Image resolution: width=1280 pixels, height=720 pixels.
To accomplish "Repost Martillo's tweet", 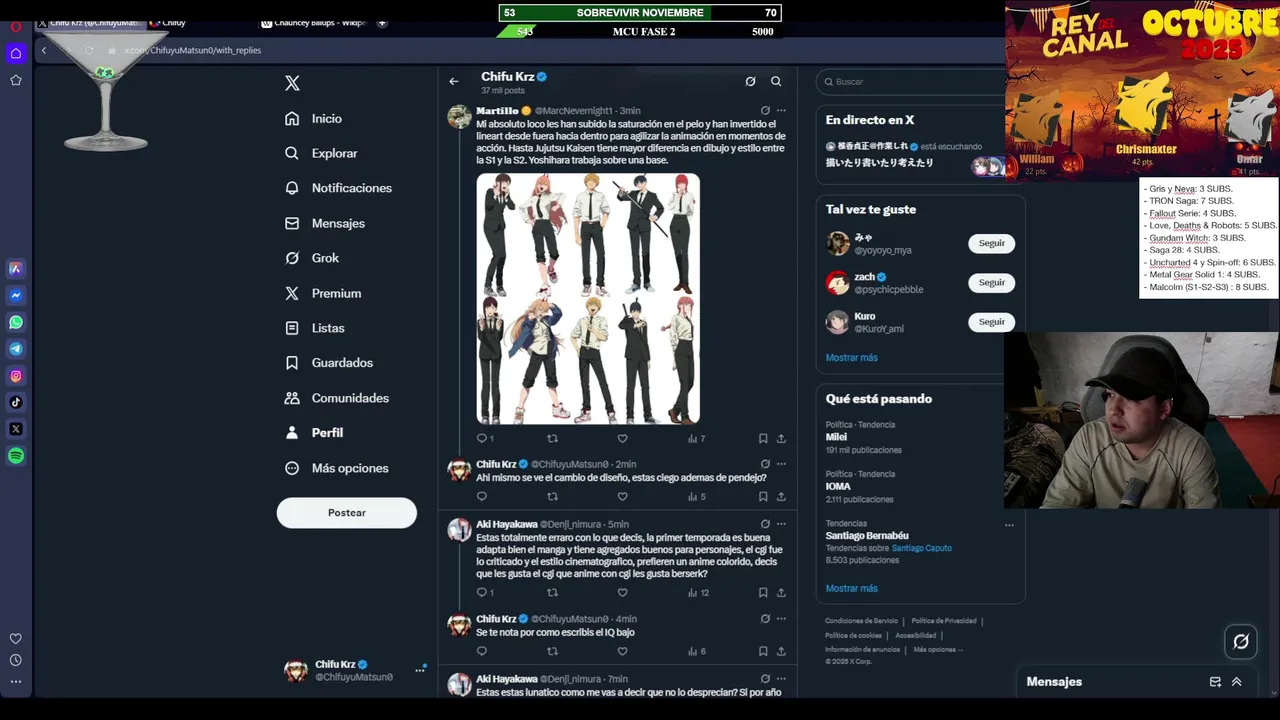I will [552, 438].
